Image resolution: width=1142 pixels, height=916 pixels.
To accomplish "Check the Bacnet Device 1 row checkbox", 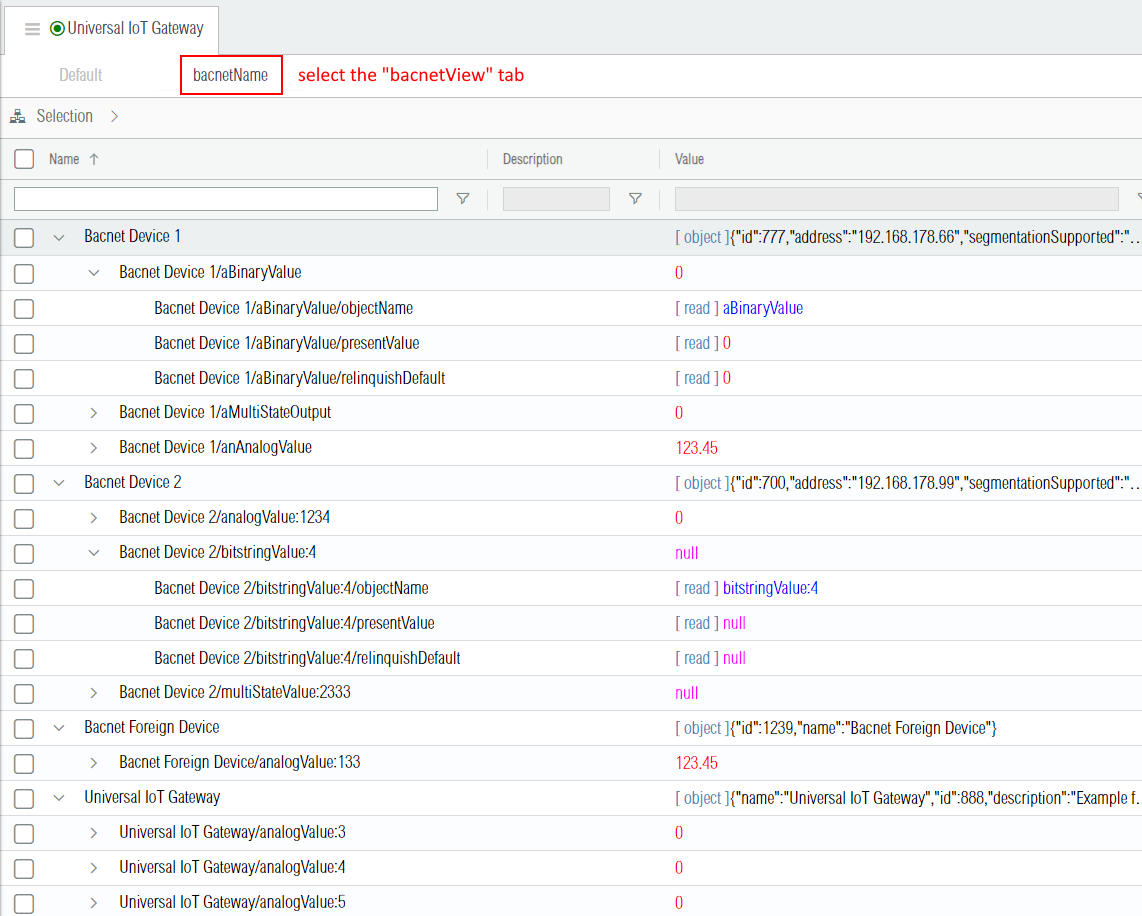I will (24, 238).
